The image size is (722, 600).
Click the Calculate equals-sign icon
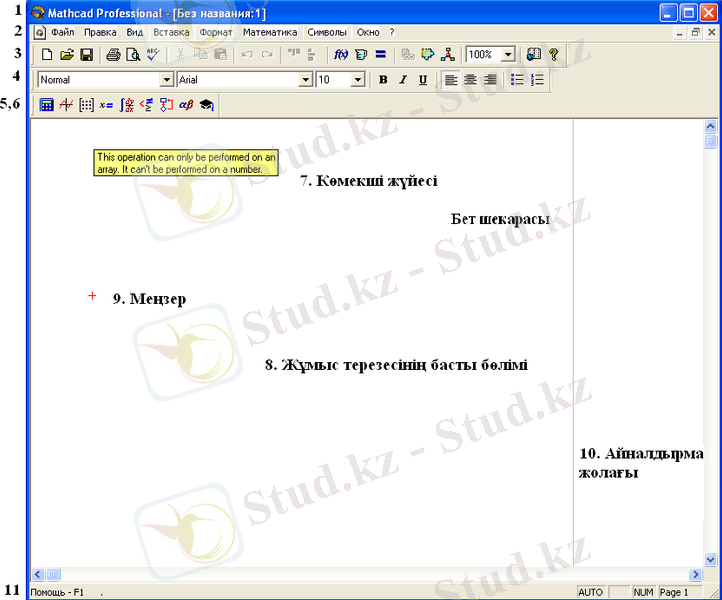point(381,55)
